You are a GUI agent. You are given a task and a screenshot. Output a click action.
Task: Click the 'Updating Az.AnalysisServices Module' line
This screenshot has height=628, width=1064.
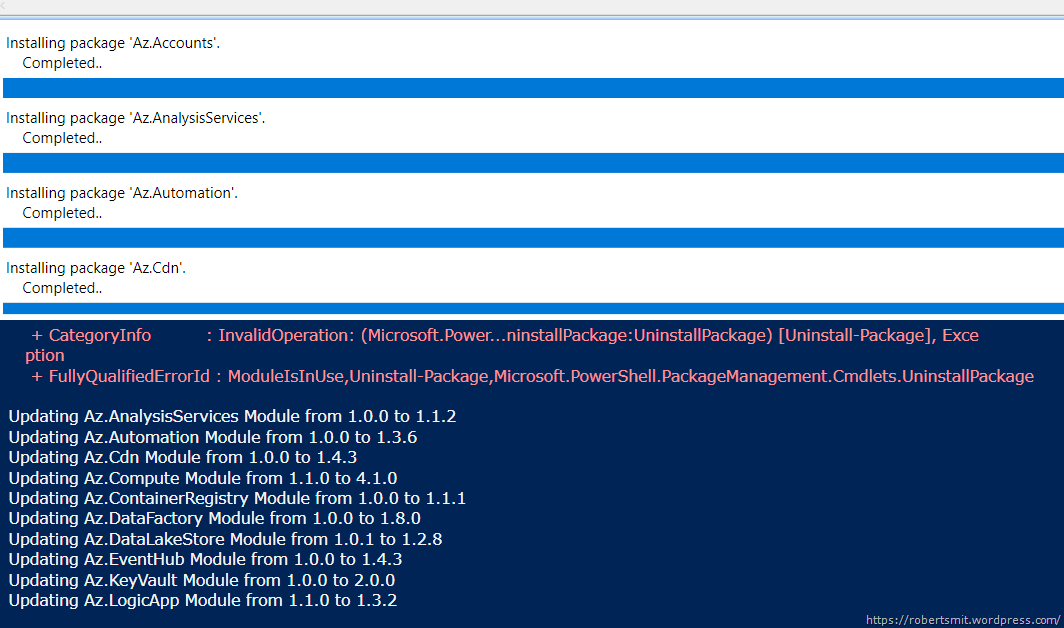coord(232,416)
